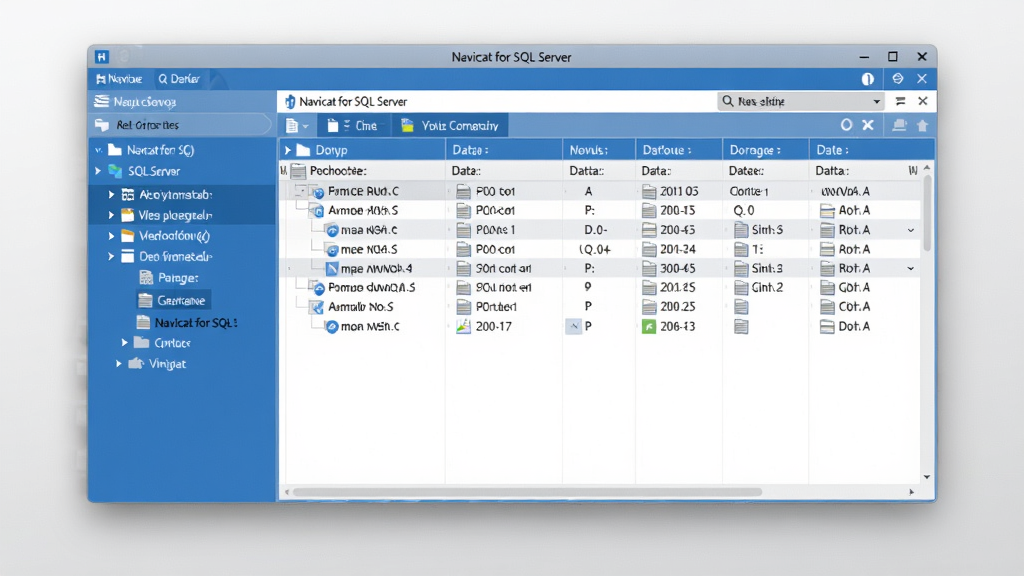Click the printer icon in toolbar
The height and width of the screenshot is (576, 1024).
tap(899, 125)
